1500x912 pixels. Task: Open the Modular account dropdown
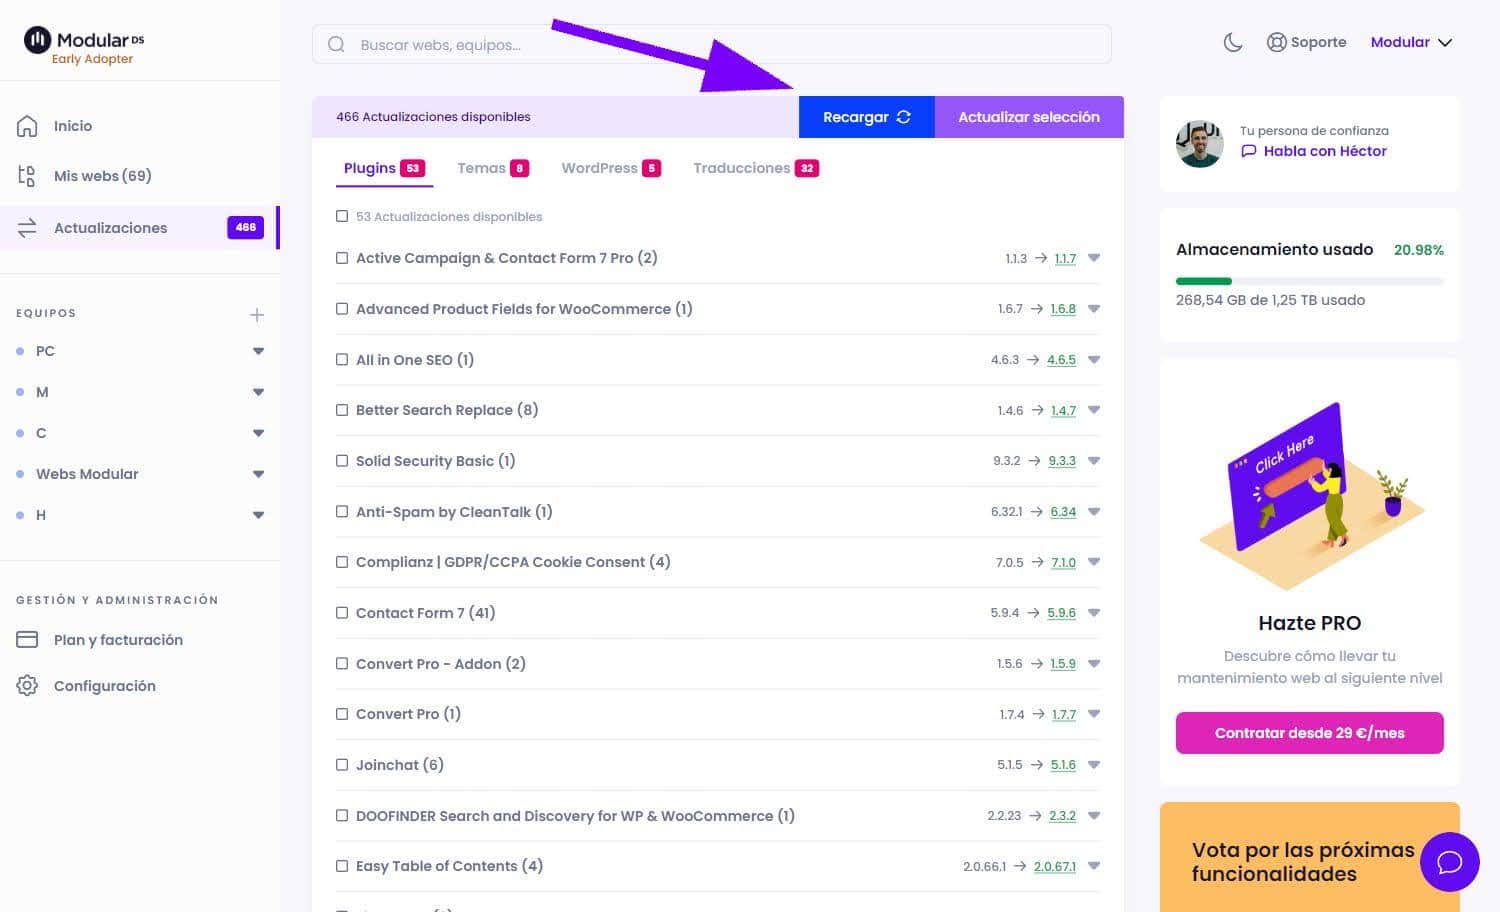[x=1411, y=42]
